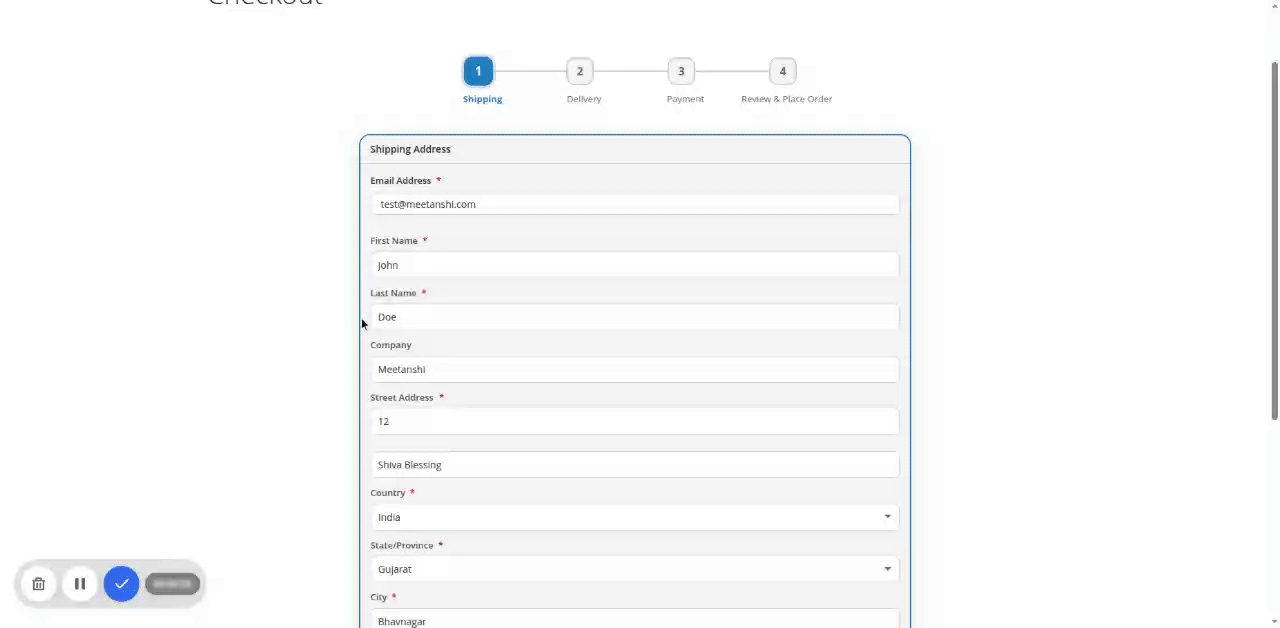
Task: Click the first Street Address line field
Action: coord(635,421)
